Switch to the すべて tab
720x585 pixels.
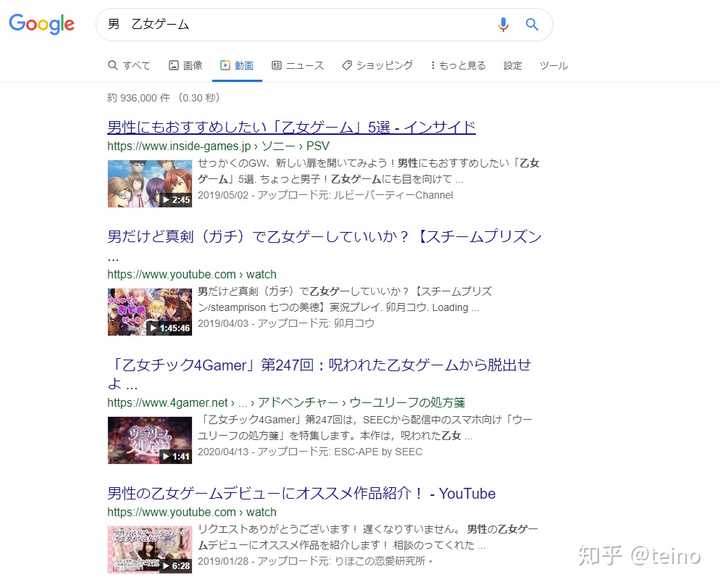point(129,65)
